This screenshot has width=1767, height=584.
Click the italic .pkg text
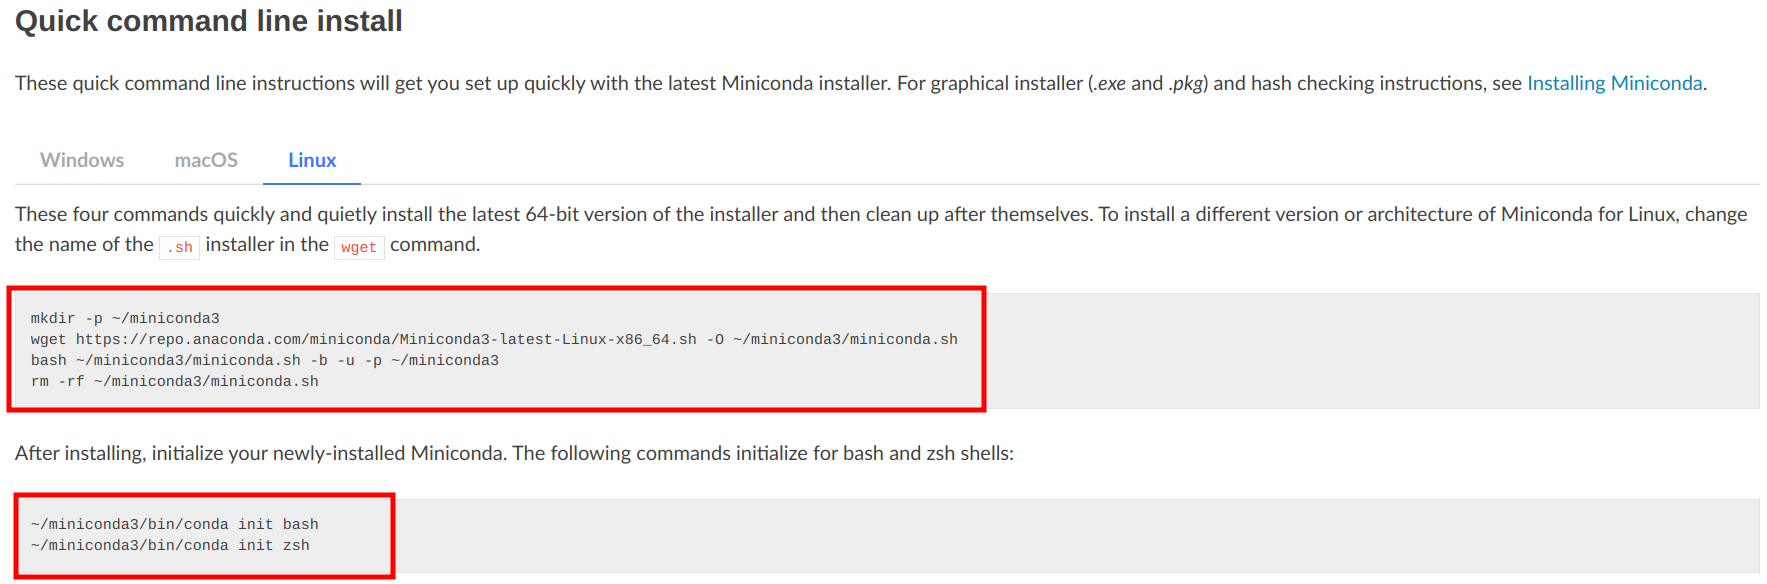1186,83
